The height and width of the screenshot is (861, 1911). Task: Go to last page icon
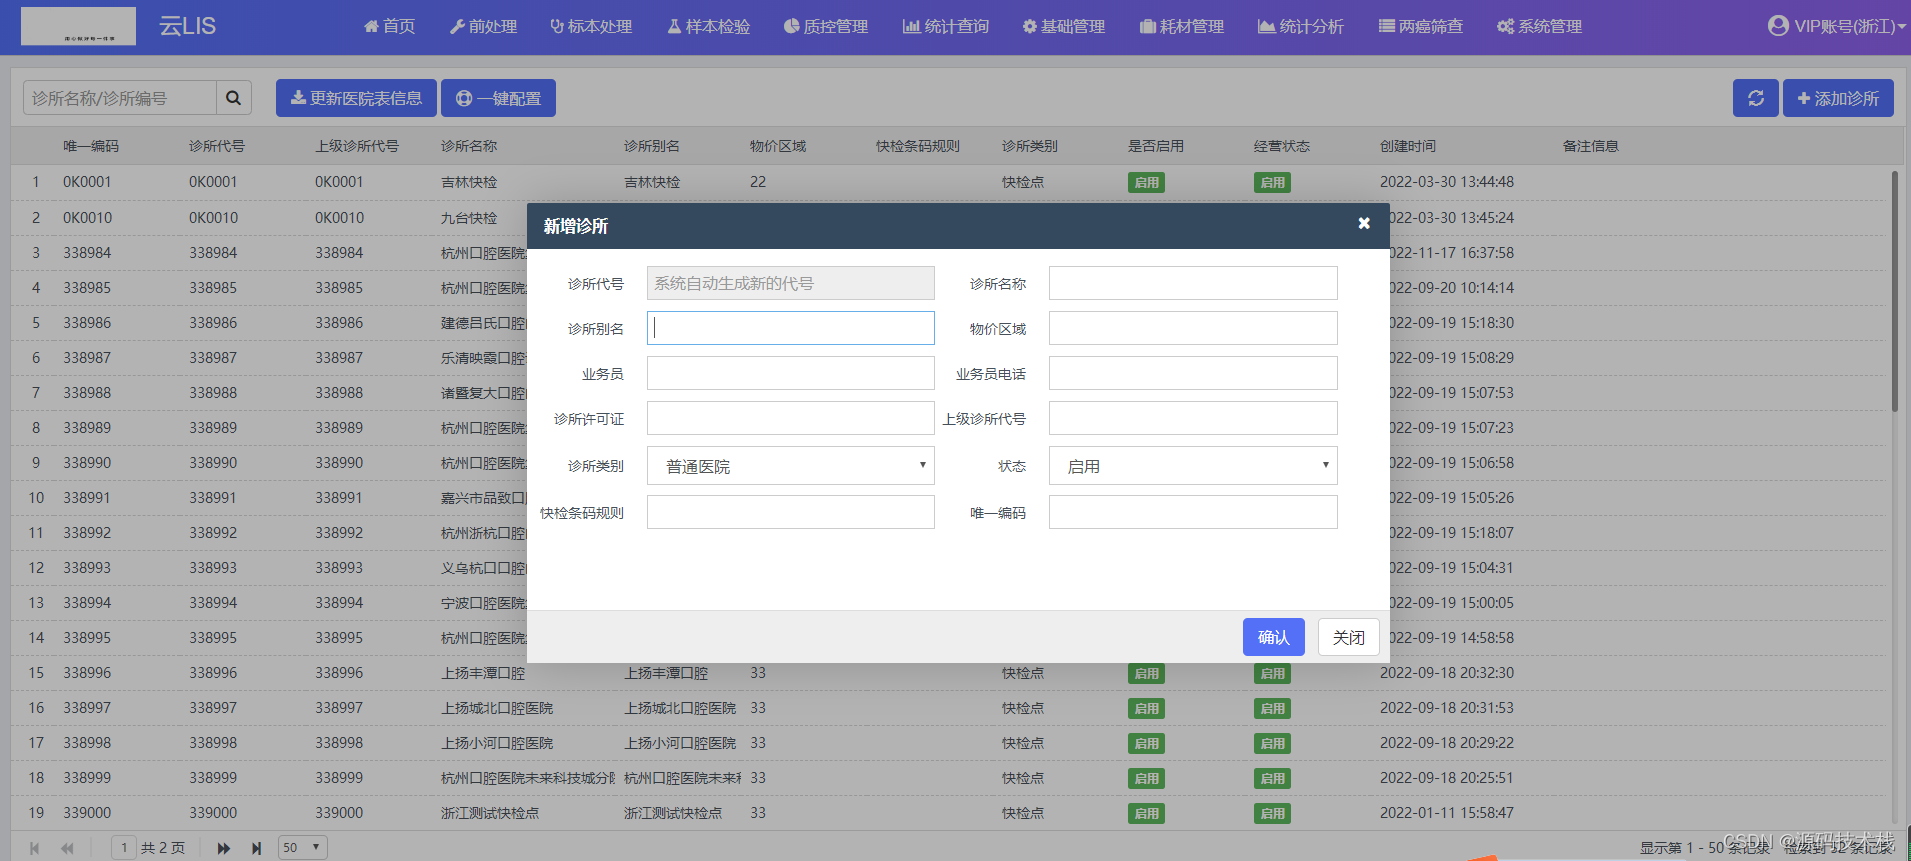coord(256,848)
